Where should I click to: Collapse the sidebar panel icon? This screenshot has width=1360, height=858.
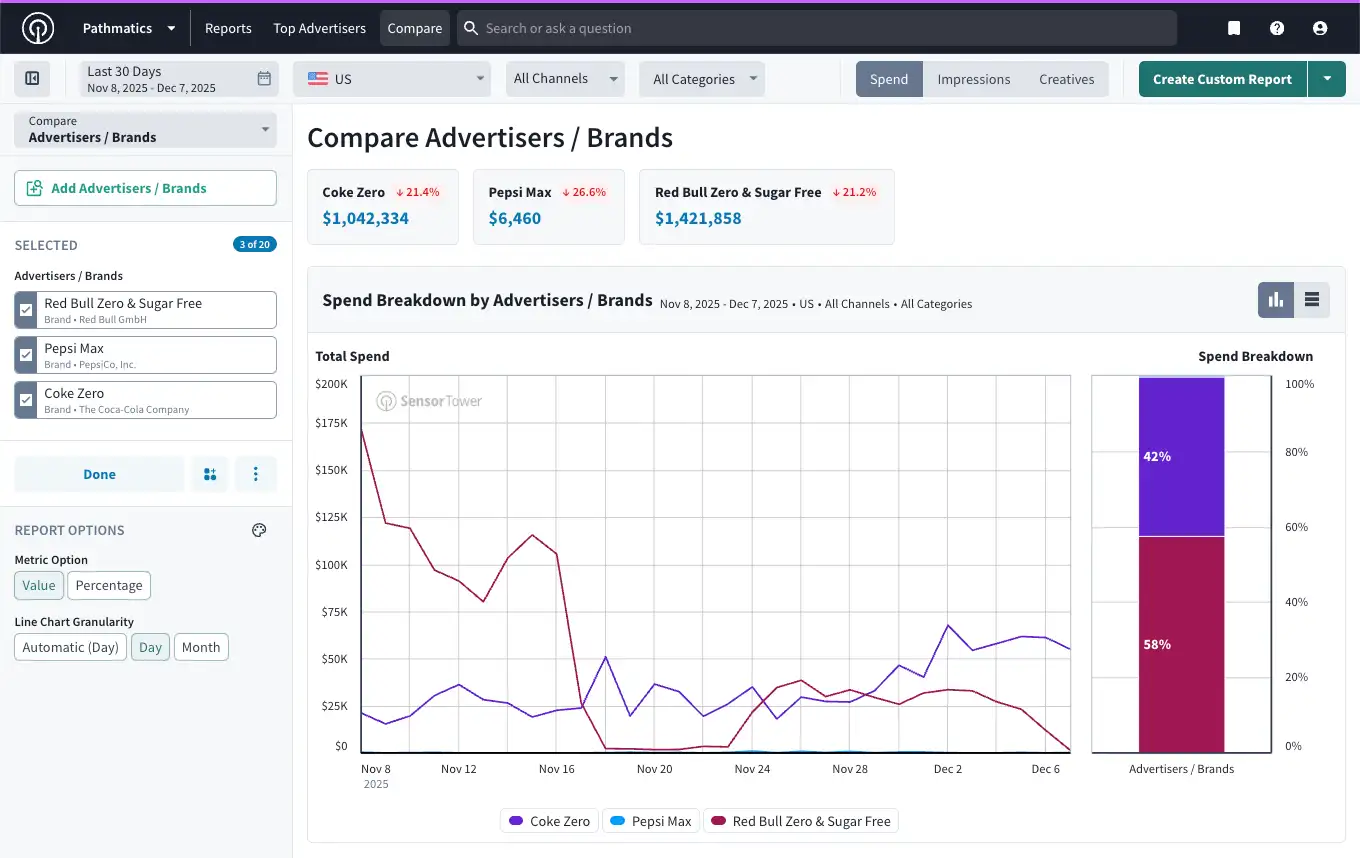pyautogui.click(x=32, y=79)
